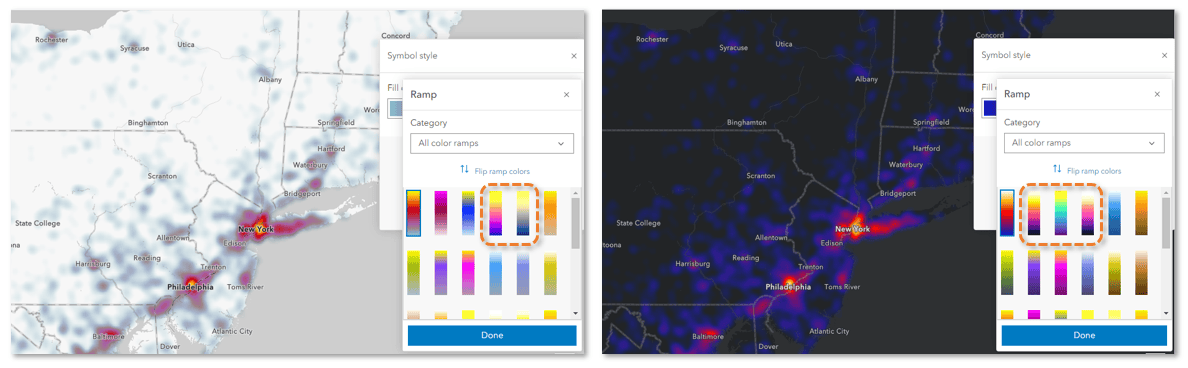Click Done in the right Ramp panel

coord(1084,335)
